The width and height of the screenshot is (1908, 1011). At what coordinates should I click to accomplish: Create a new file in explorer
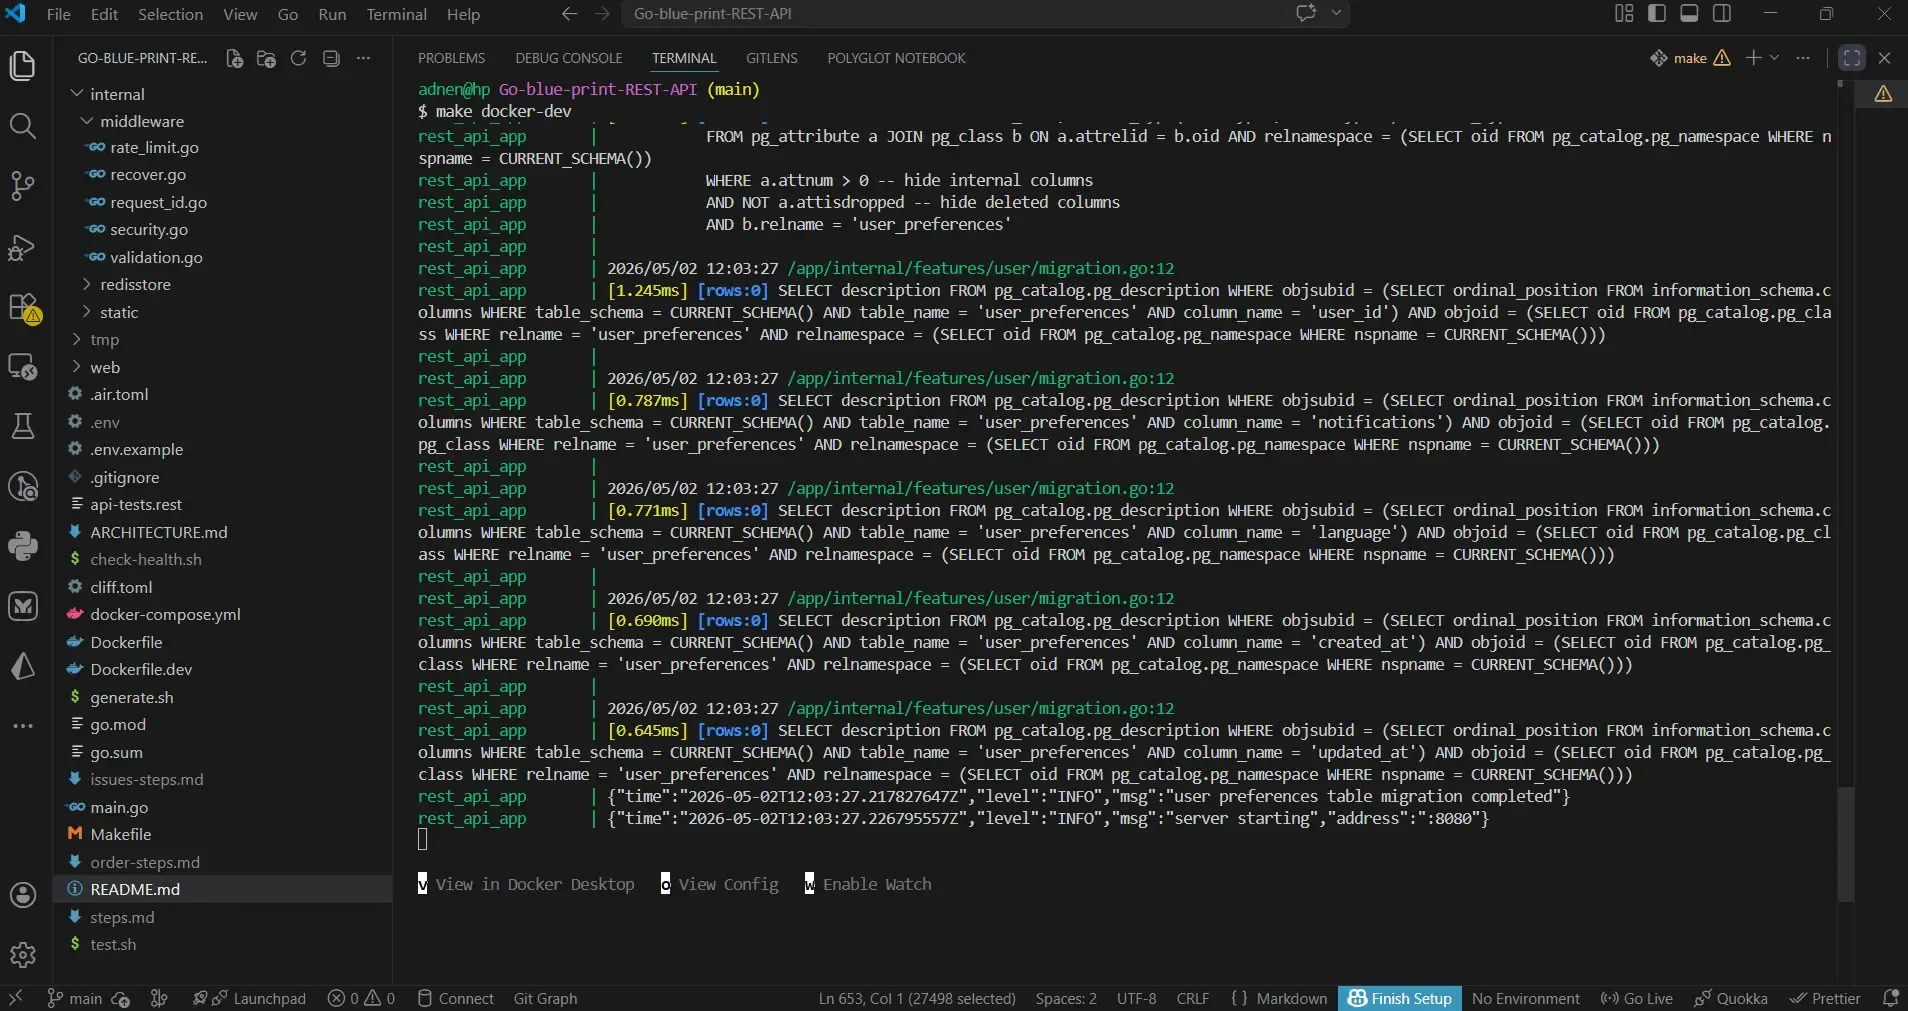click(234, 59)
